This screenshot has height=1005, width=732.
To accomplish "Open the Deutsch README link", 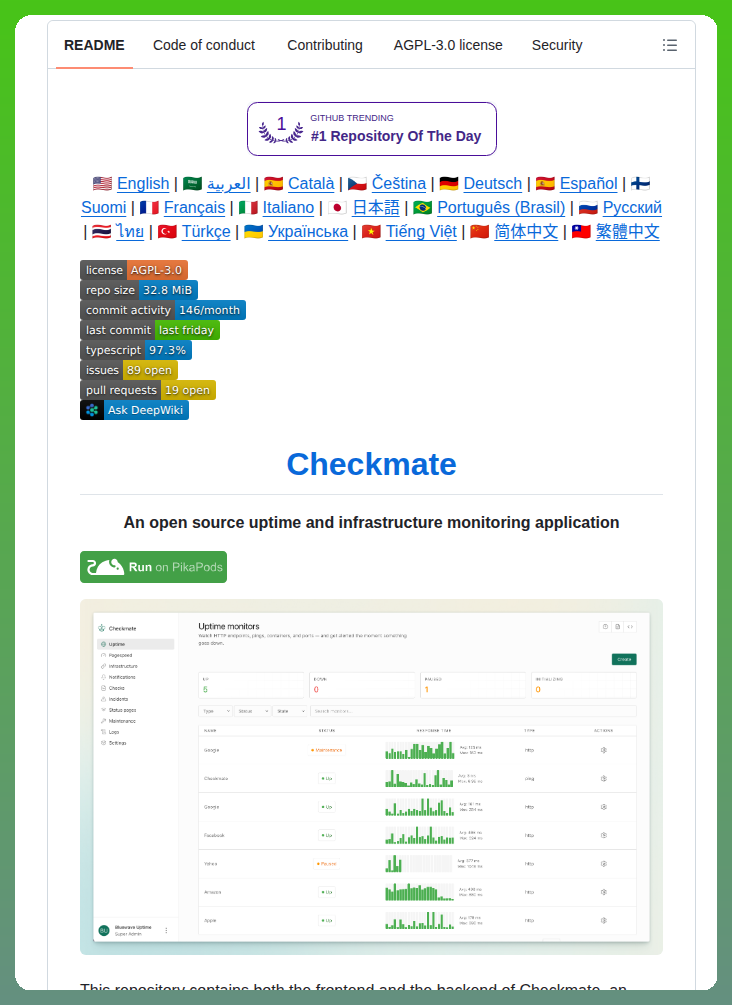I will pos(492,184).
